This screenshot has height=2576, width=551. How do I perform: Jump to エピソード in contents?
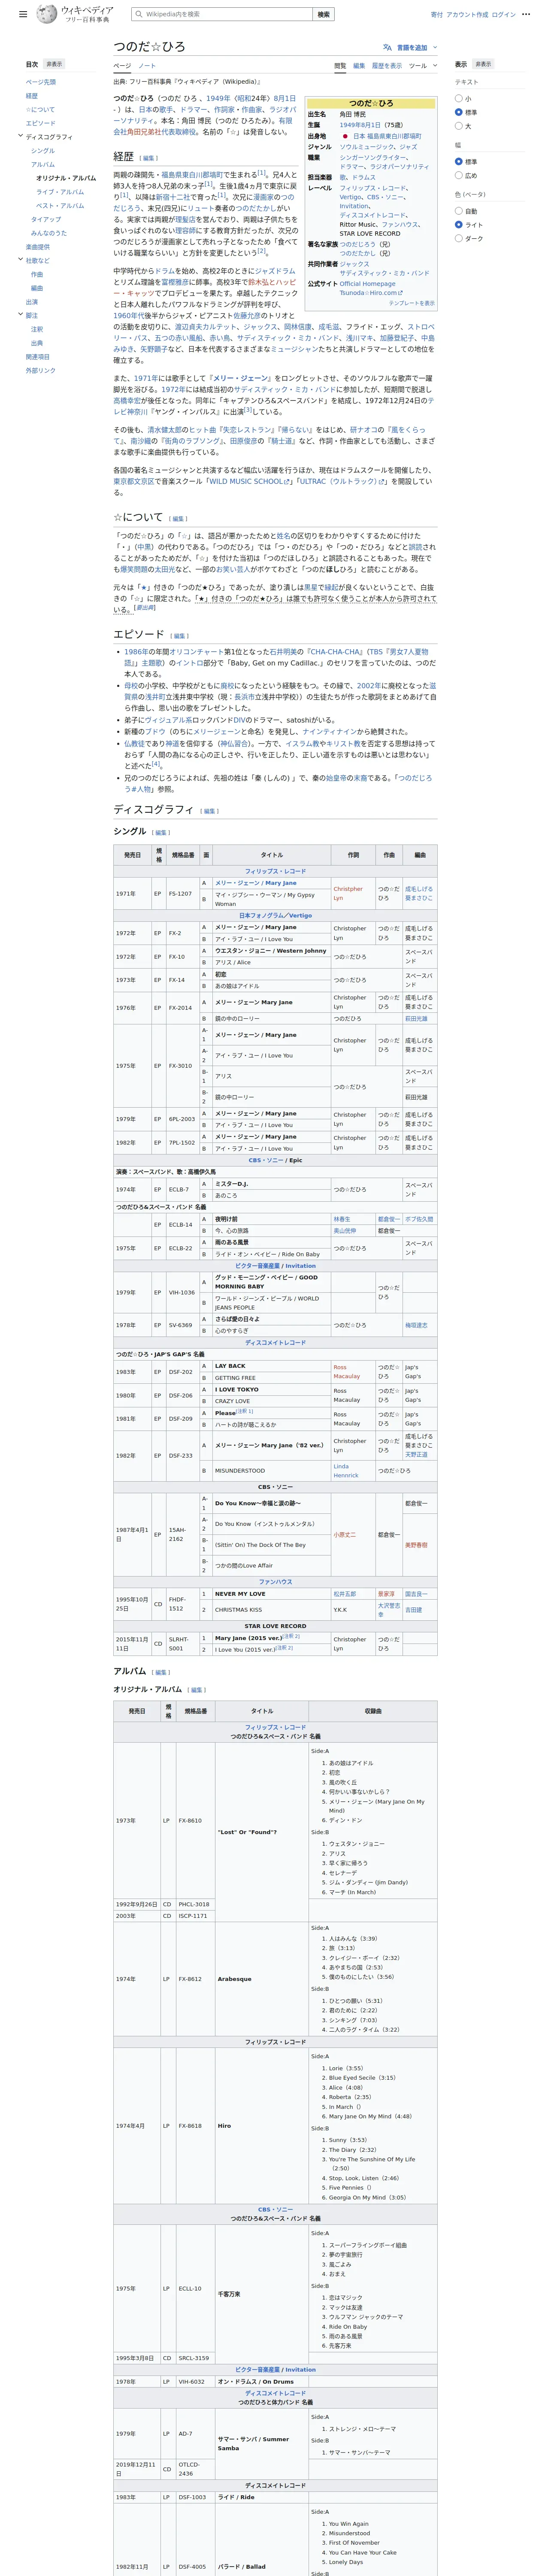41,123
